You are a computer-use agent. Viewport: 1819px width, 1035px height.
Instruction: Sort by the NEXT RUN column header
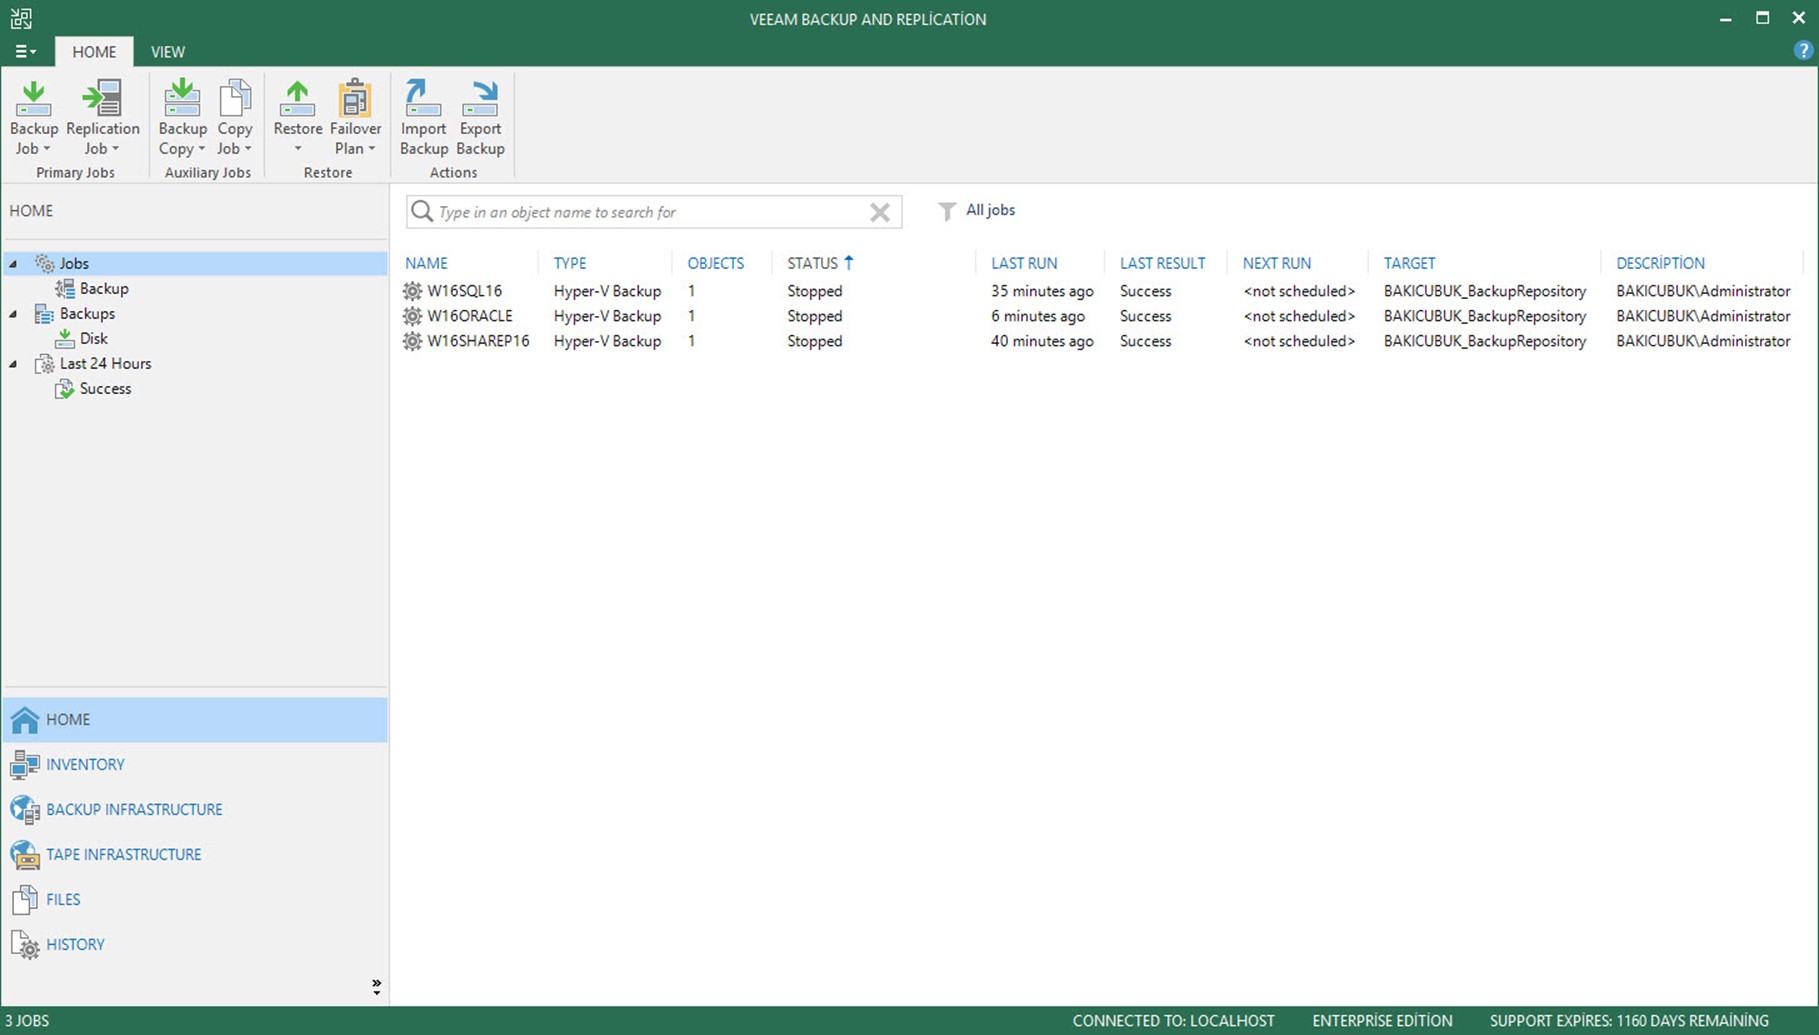click(x=1277, y=263)
